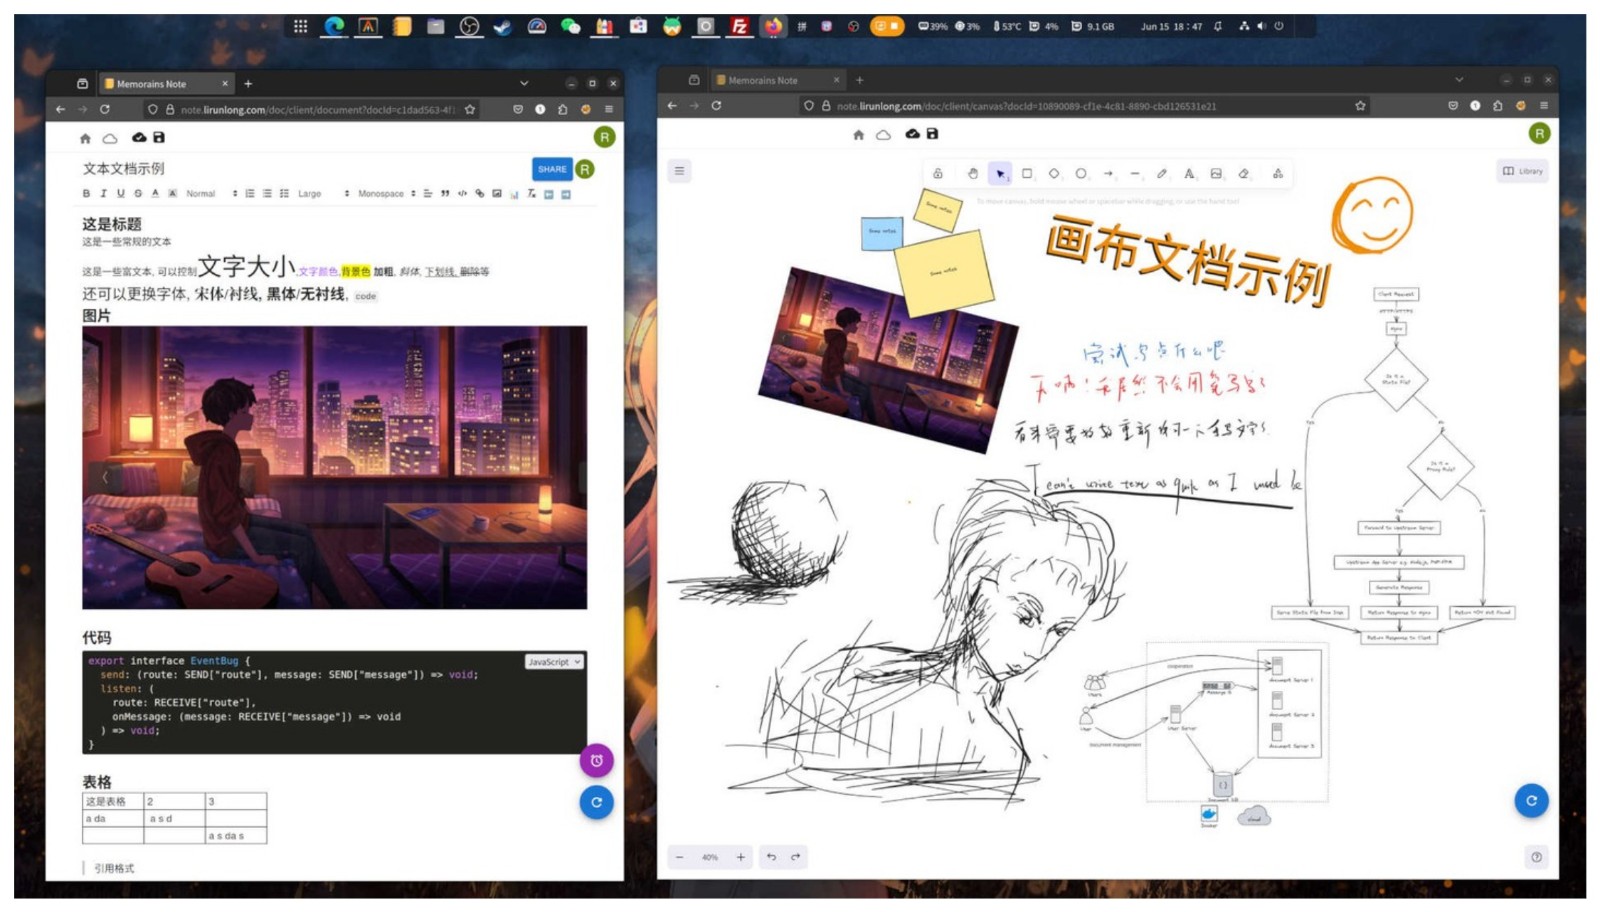Select the Hand pan tool on canvas

pyautogui.click(x=972, y=174)
